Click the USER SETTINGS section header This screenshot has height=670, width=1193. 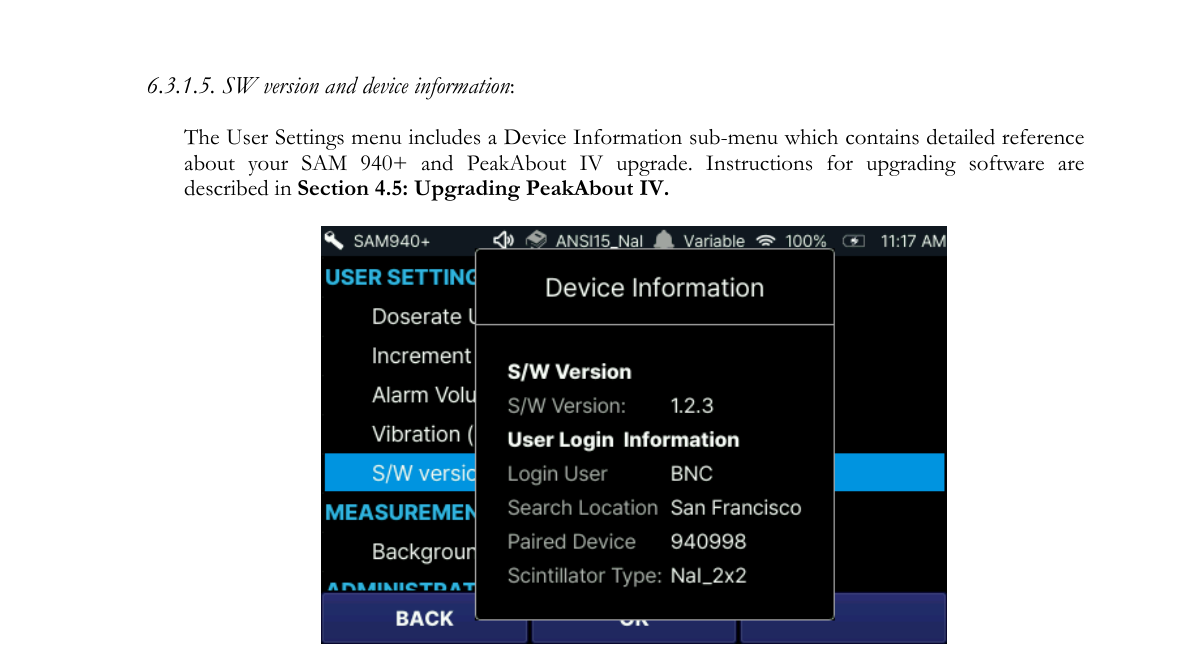click(400, 278)
